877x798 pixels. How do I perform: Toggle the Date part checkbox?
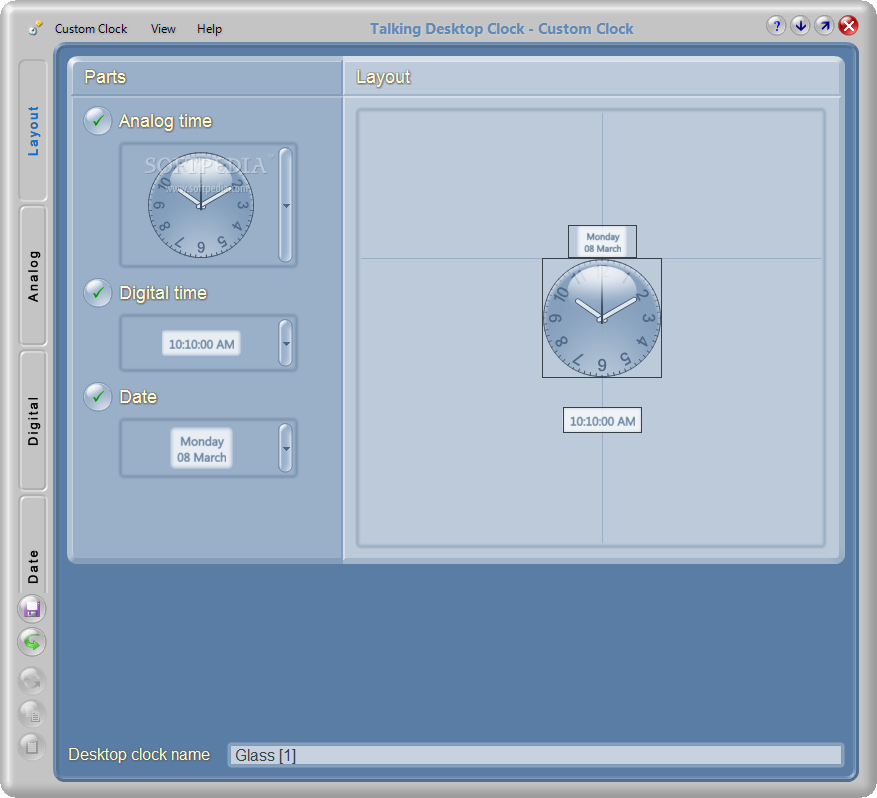point(98,396)
